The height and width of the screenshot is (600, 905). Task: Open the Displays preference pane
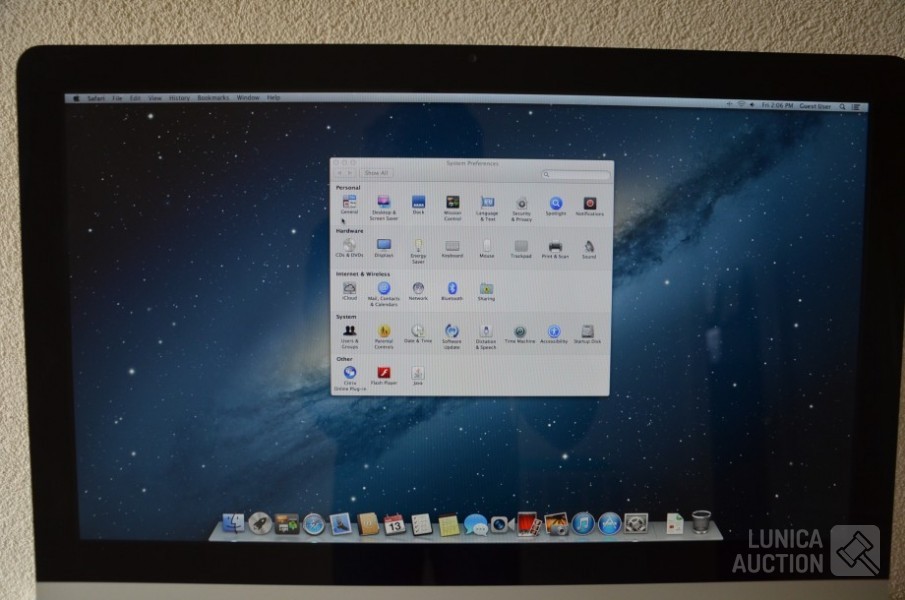coord(384,248)
